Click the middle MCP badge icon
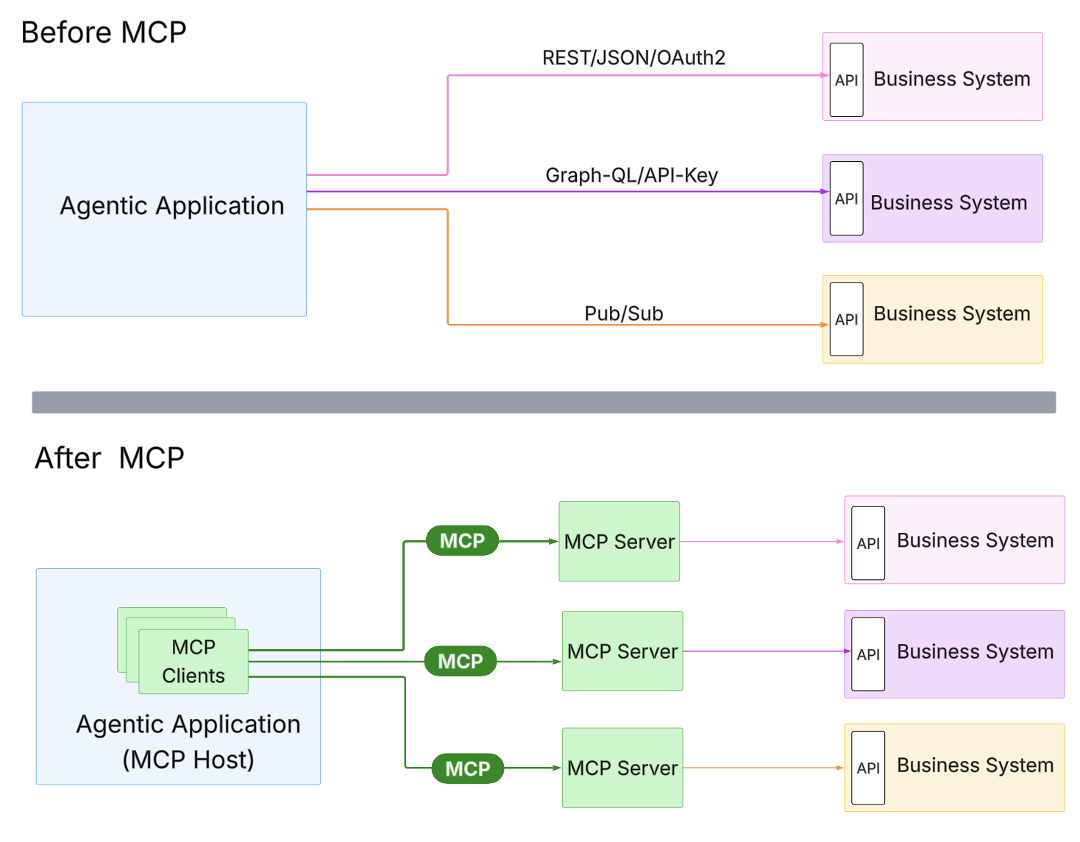 tap(460, 661)
